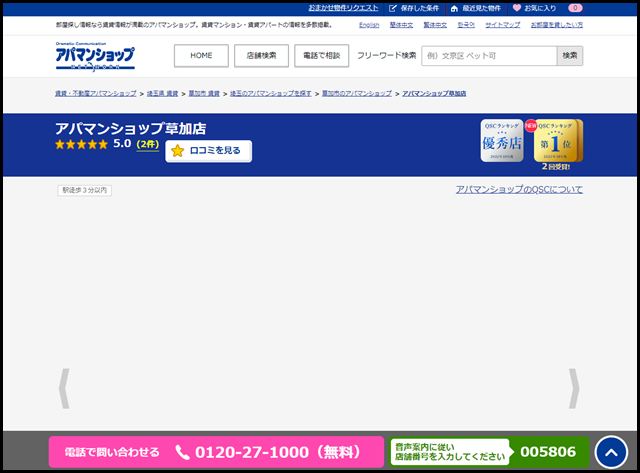Click the アパマンショップ草加店 store heading
The height and width of the screenshot is (473, 640).
point(131,129)
